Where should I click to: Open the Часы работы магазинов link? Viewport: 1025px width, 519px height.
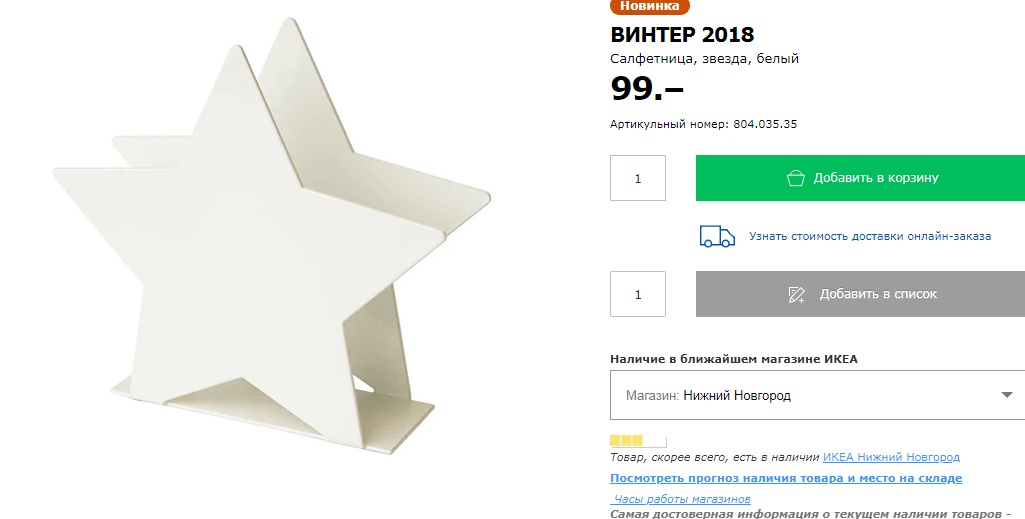[x=681, y=499]
